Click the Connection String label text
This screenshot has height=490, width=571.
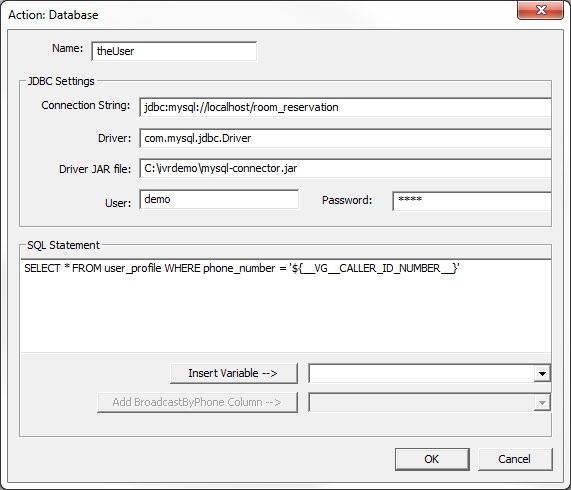pos(86,105)
